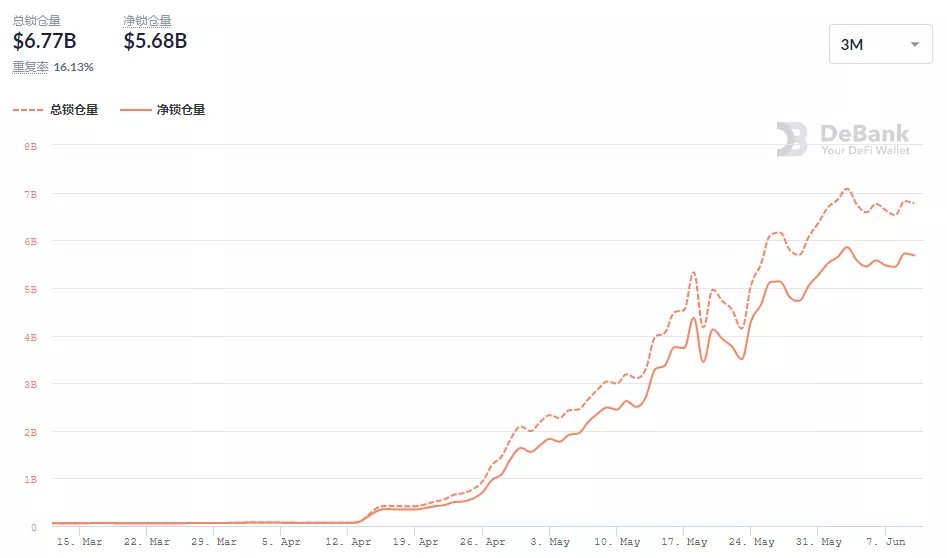The image size is (947, 558).
Task: Click the 重复率 underlined label
Action: pos(30,67)
